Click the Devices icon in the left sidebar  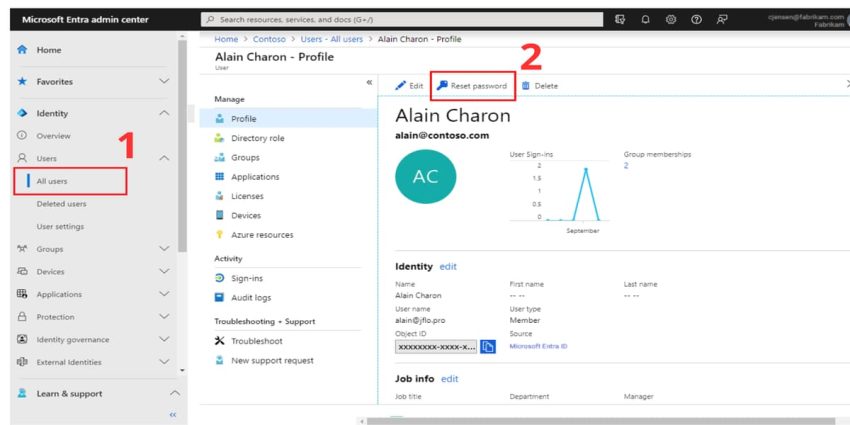[22, 272]
